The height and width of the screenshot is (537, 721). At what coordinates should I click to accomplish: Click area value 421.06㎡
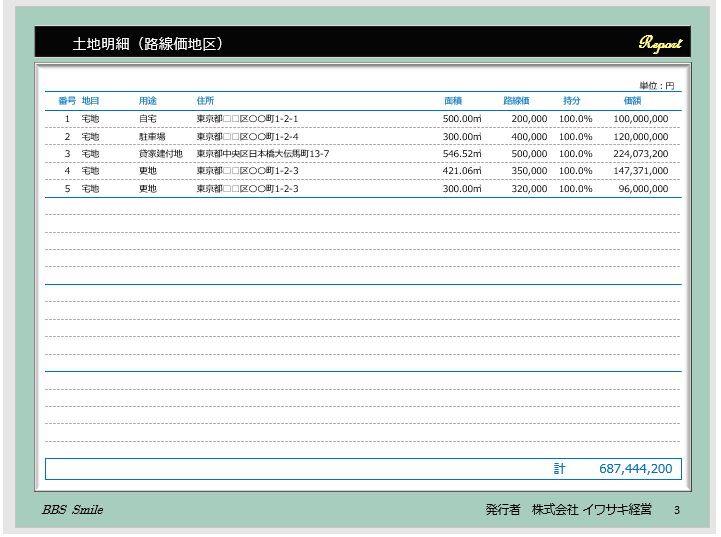pos(462,171)
